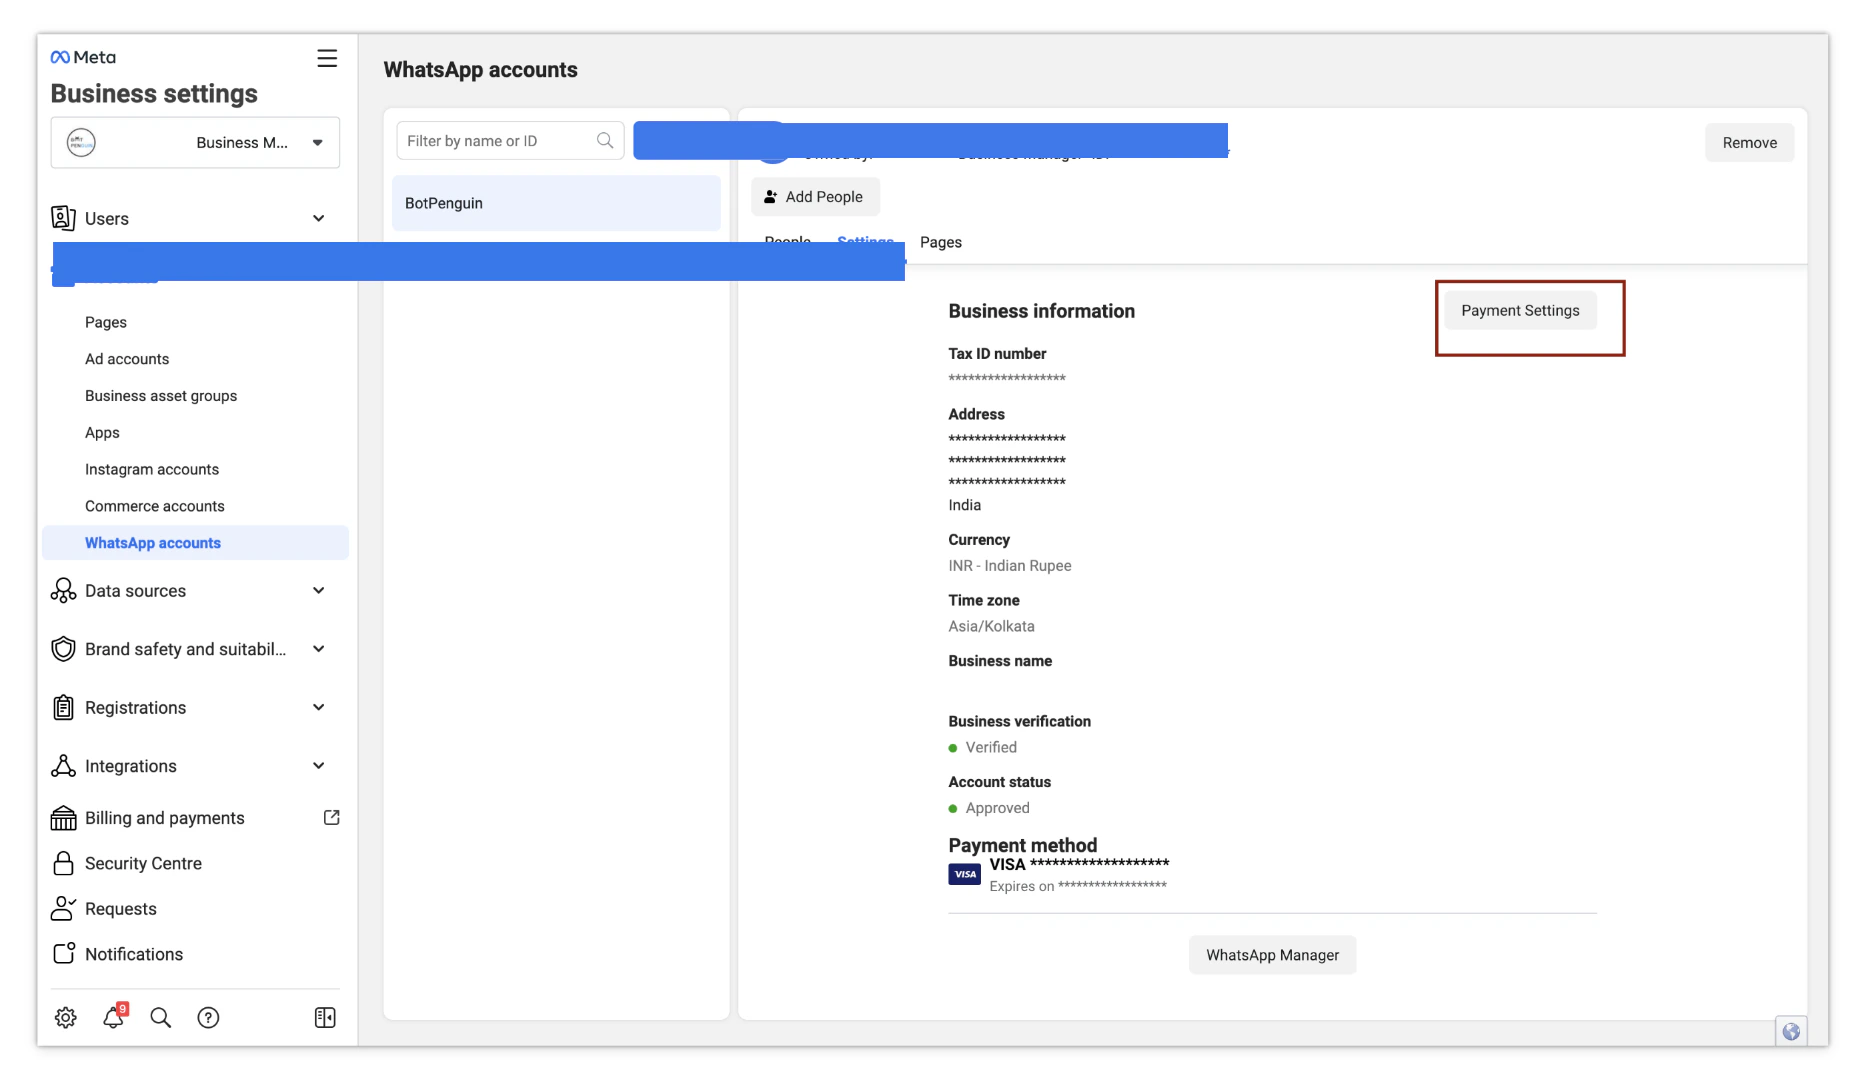Click the Verified status text

click(991, 747)
